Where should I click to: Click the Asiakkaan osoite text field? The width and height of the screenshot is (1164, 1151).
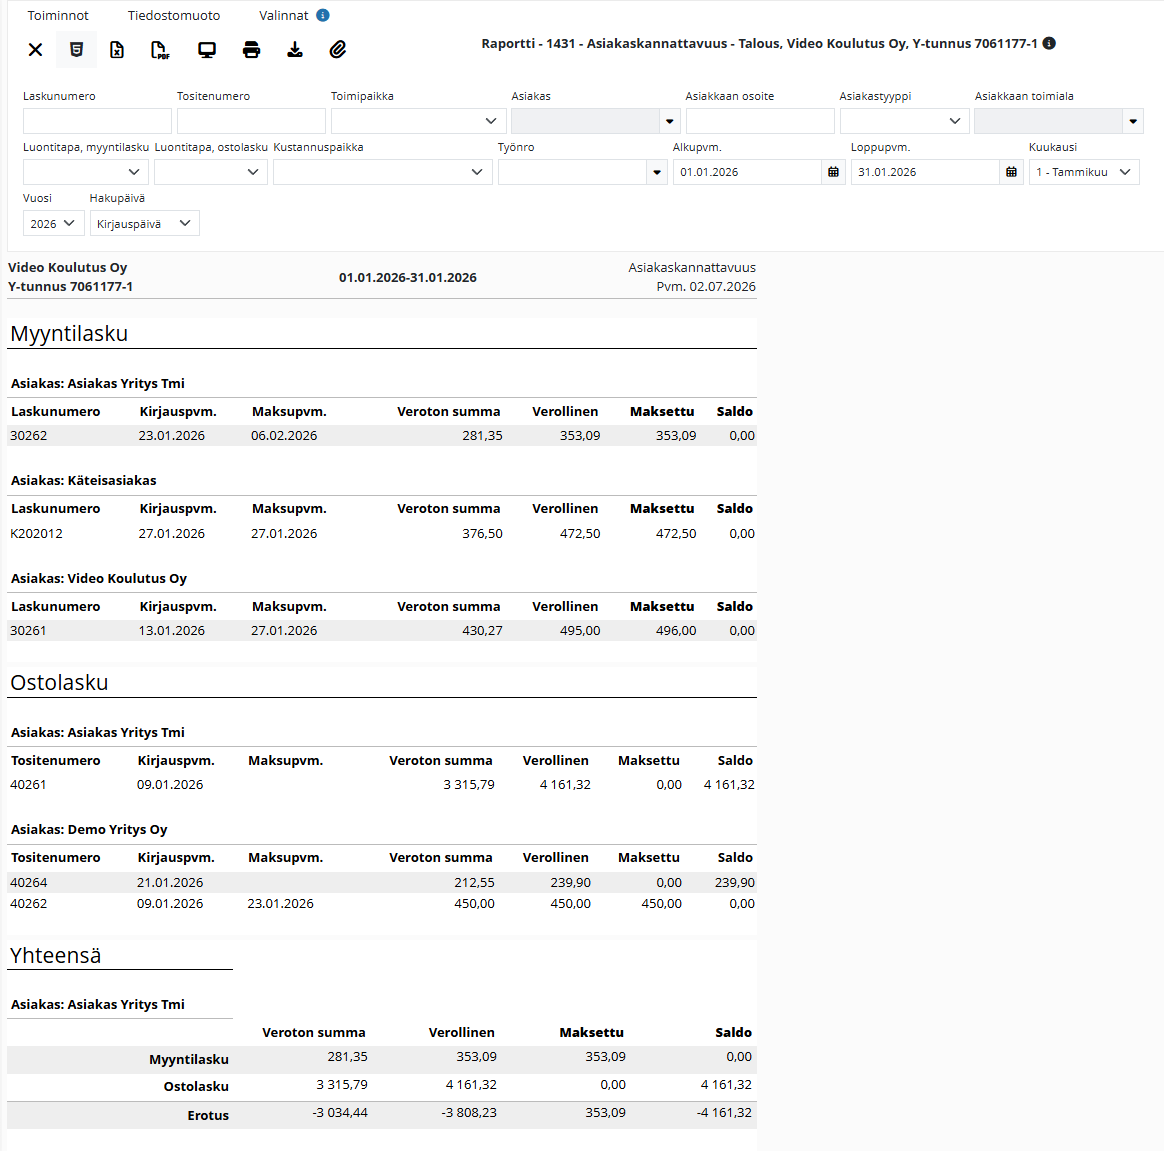tap(760, 121)
